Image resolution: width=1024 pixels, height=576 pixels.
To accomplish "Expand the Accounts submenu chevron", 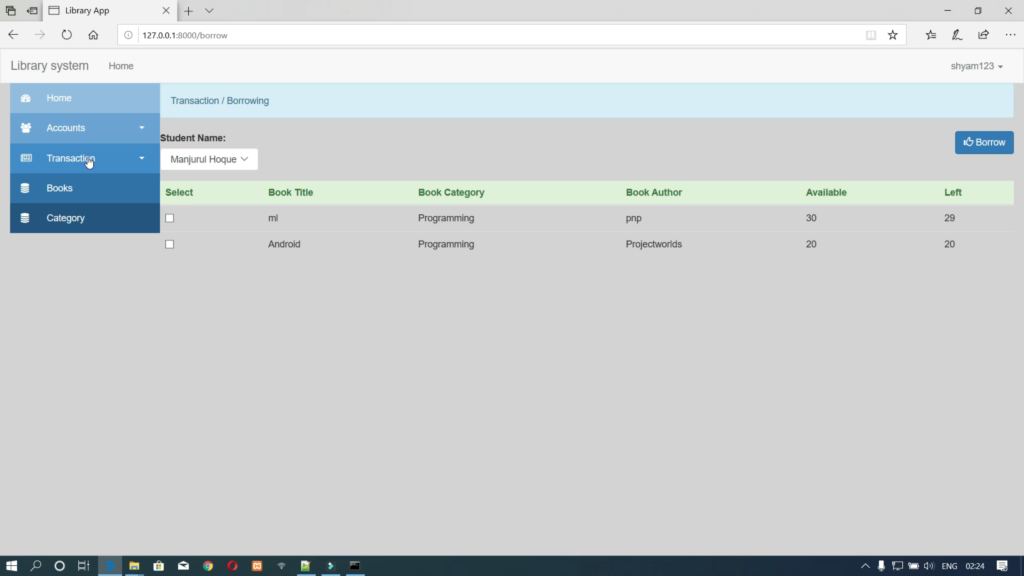I will click(141, 128).
